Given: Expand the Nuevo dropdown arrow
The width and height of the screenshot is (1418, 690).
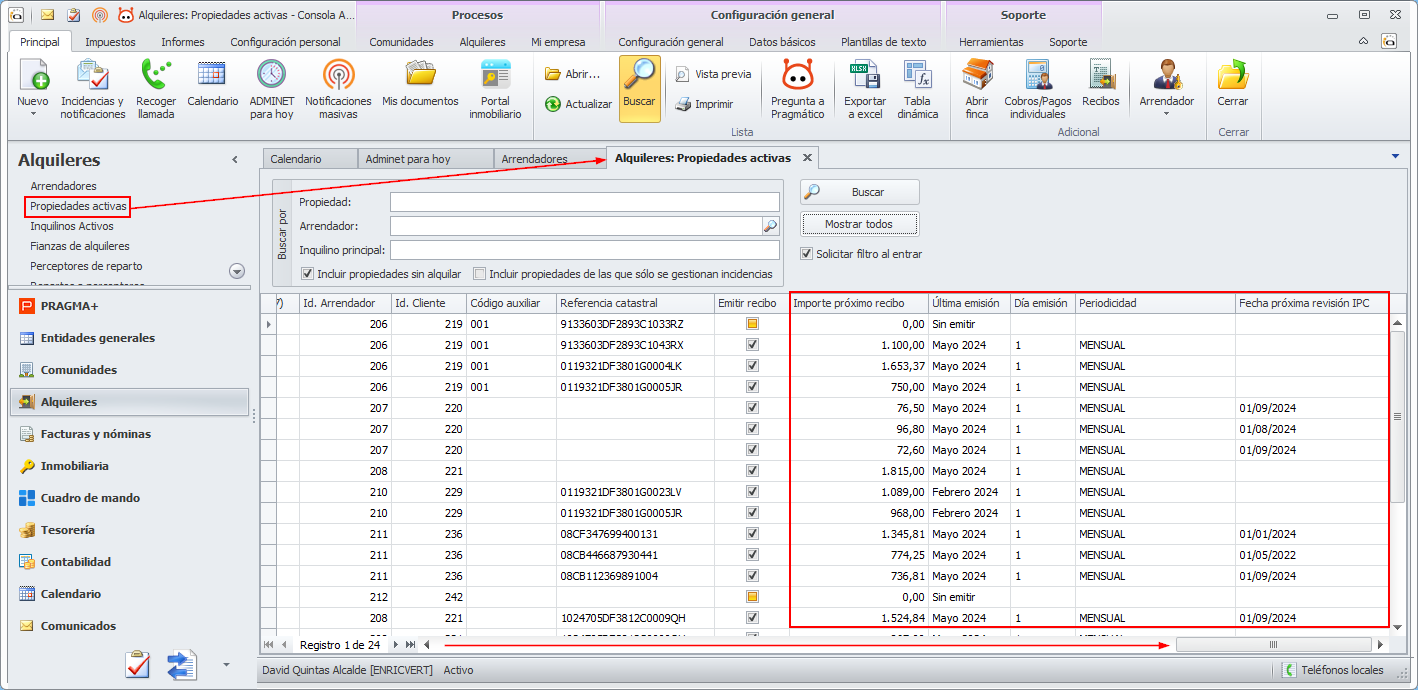Looking at the screenshot, I should (32, 114).
